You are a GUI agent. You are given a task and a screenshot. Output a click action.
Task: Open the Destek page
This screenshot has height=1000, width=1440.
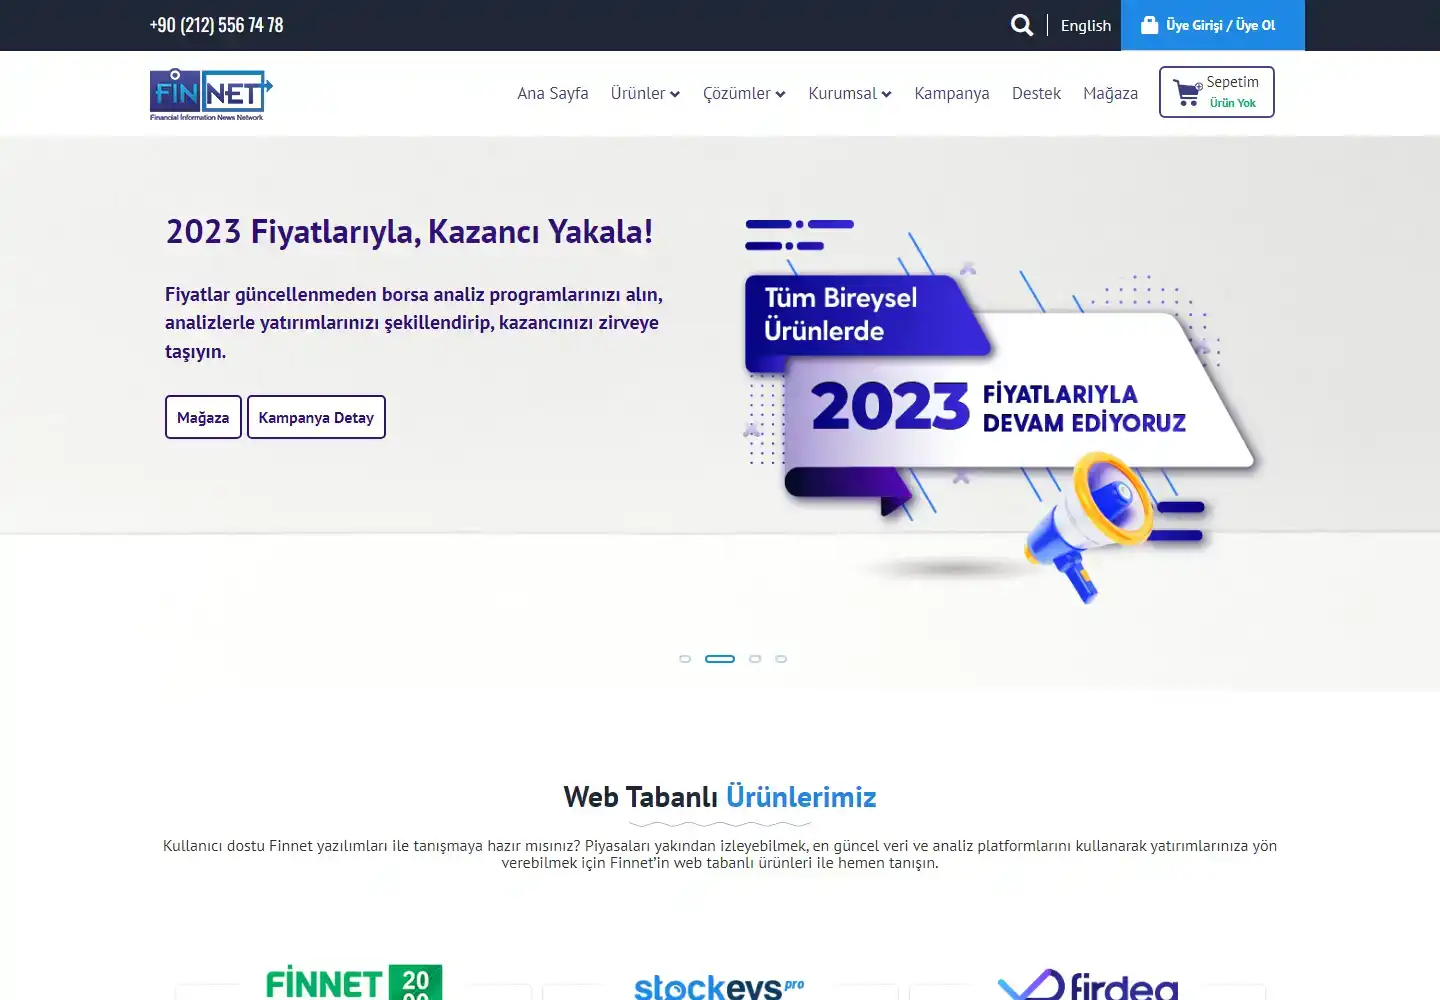1036,93
